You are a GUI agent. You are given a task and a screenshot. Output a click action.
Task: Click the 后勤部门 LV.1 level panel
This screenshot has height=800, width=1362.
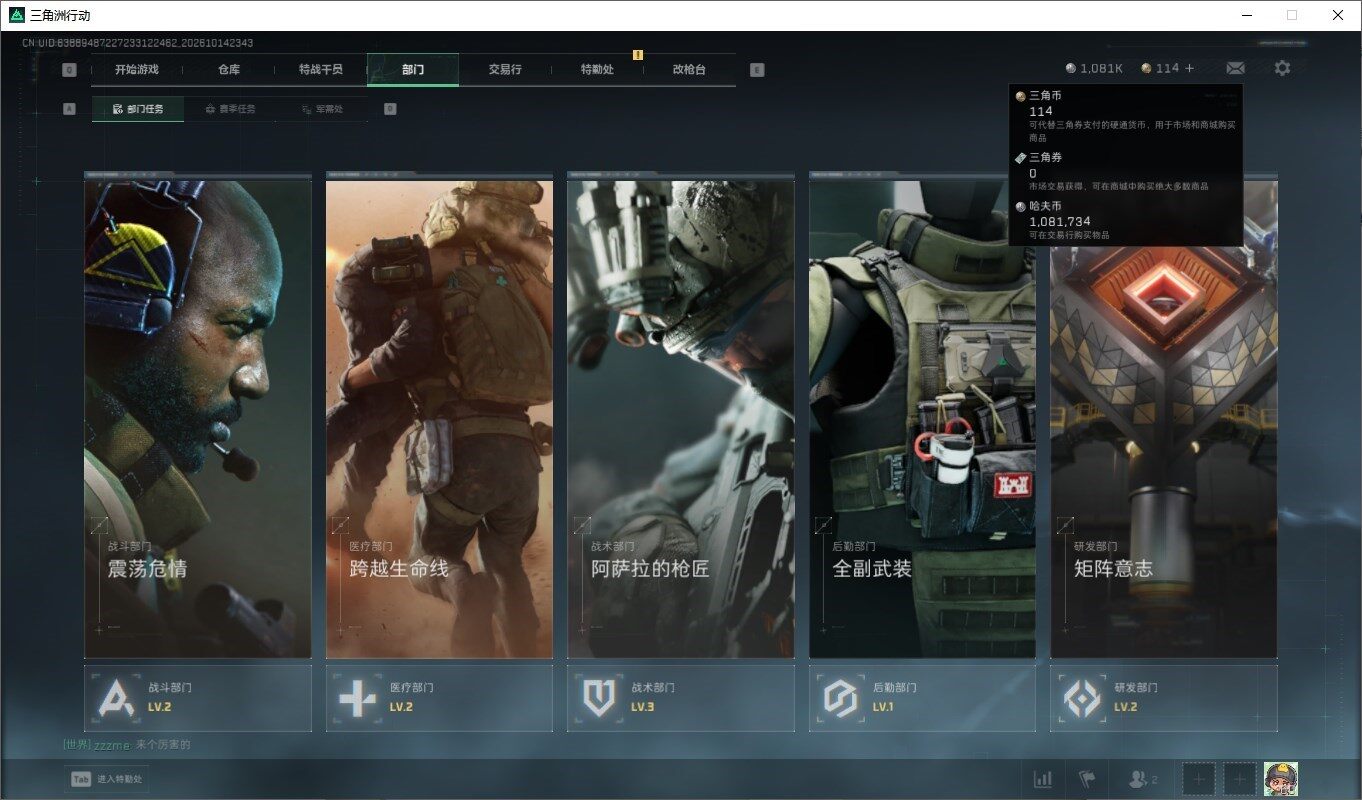click(x=922, y=698)
